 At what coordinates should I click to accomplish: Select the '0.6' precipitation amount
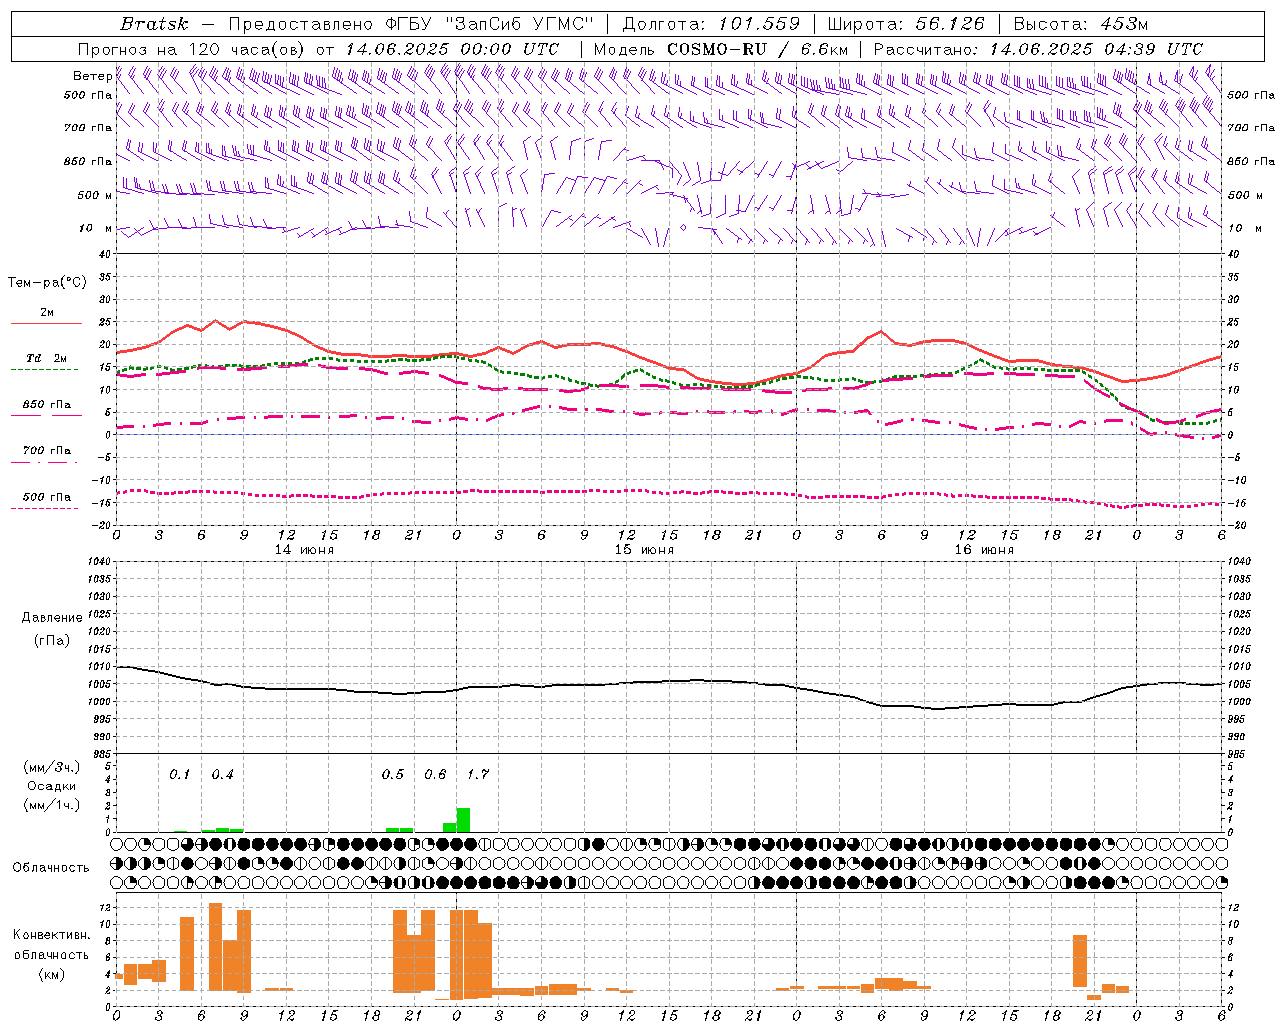click(x=435, y=775)
